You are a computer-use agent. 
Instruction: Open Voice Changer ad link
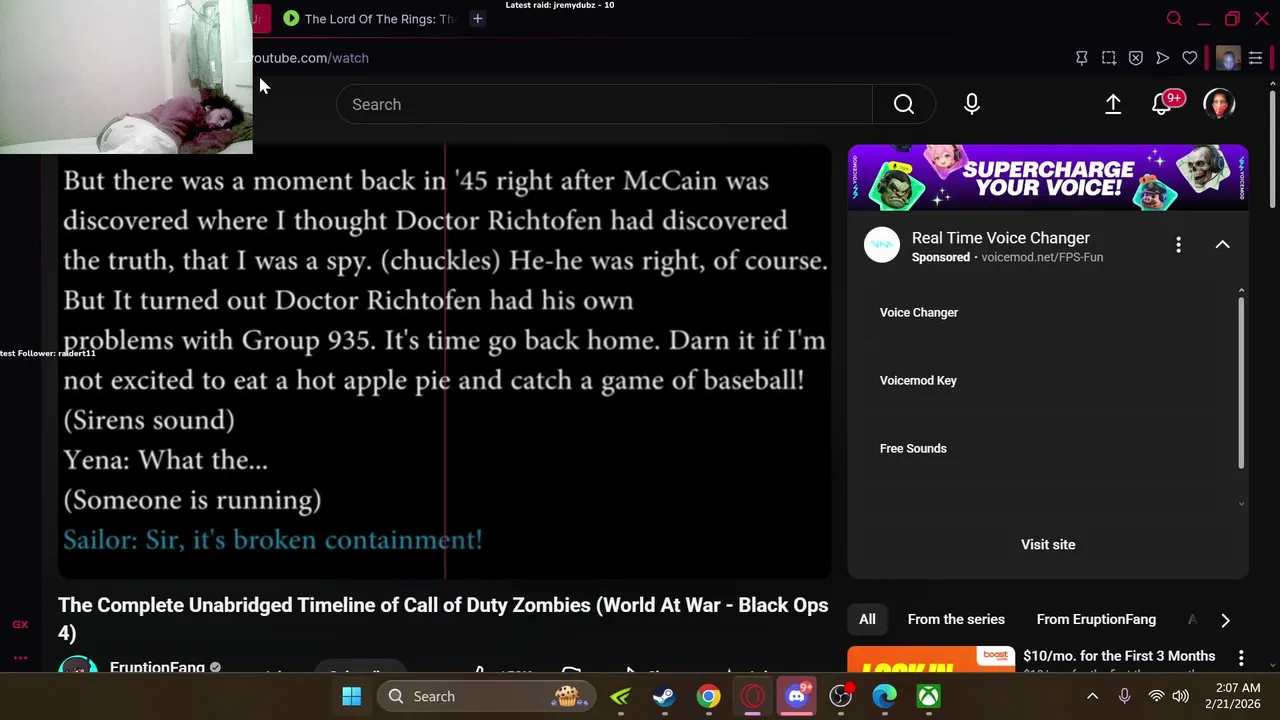[x=919, y=313]
